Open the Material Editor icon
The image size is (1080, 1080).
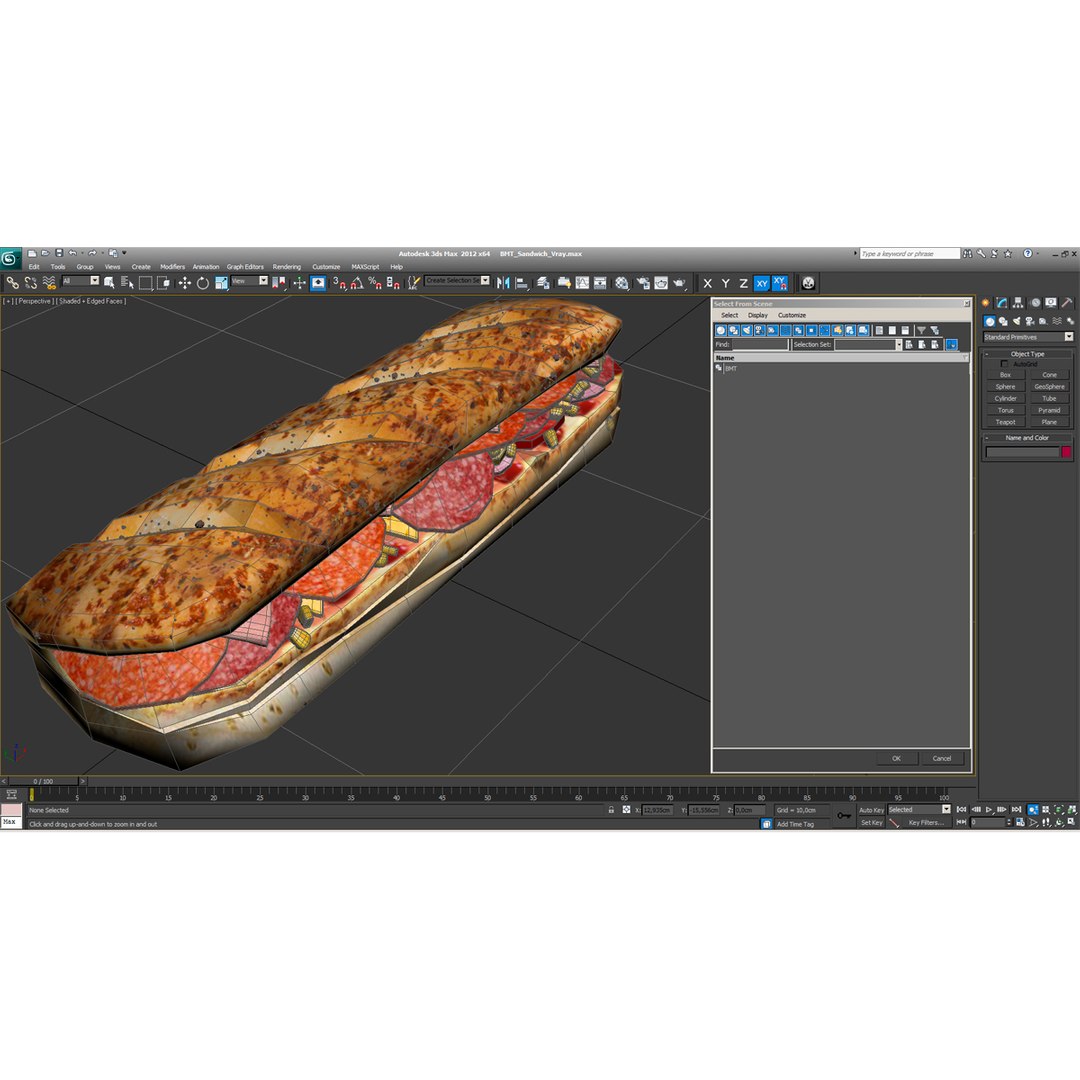tap(622, 283)
